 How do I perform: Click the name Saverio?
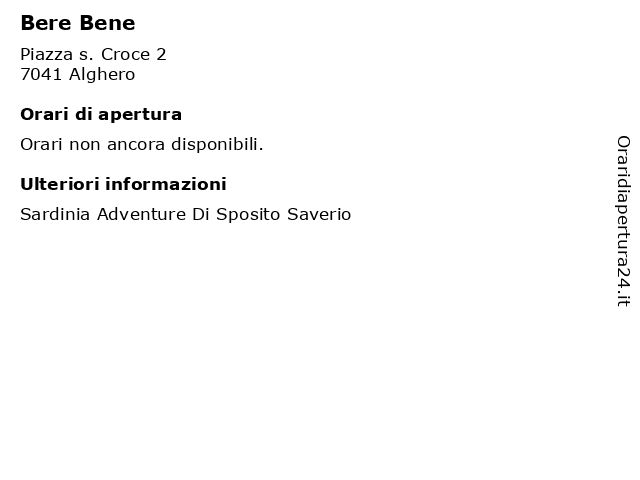[319, 214]
